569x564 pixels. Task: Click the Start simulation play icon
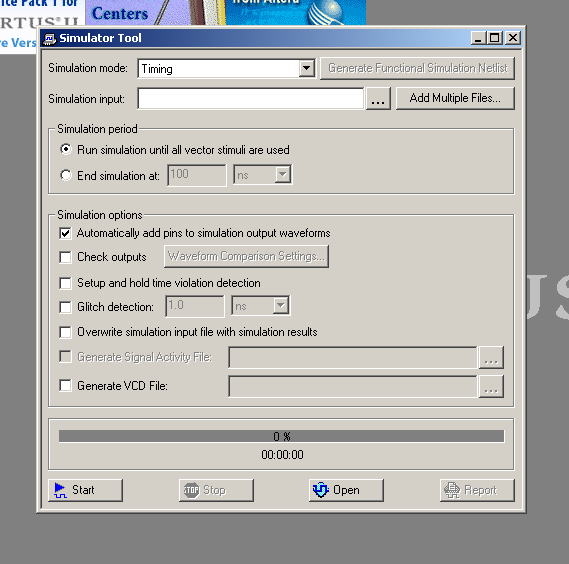tap(60, 490)
